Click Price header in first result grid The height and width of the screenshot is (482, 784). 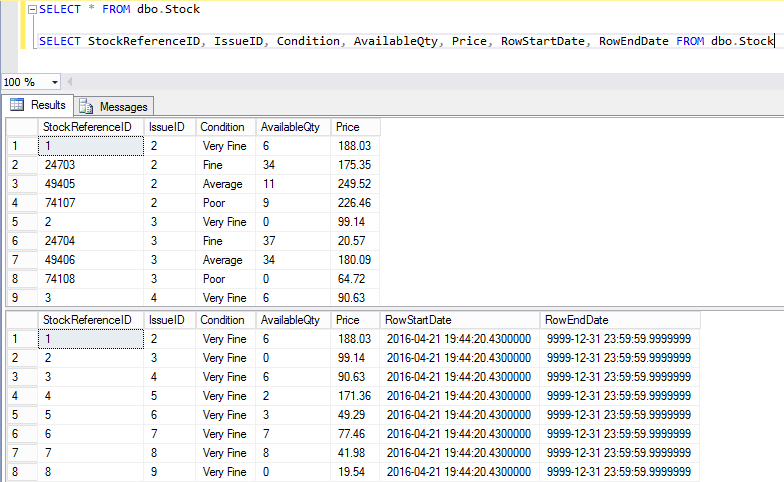356,127
